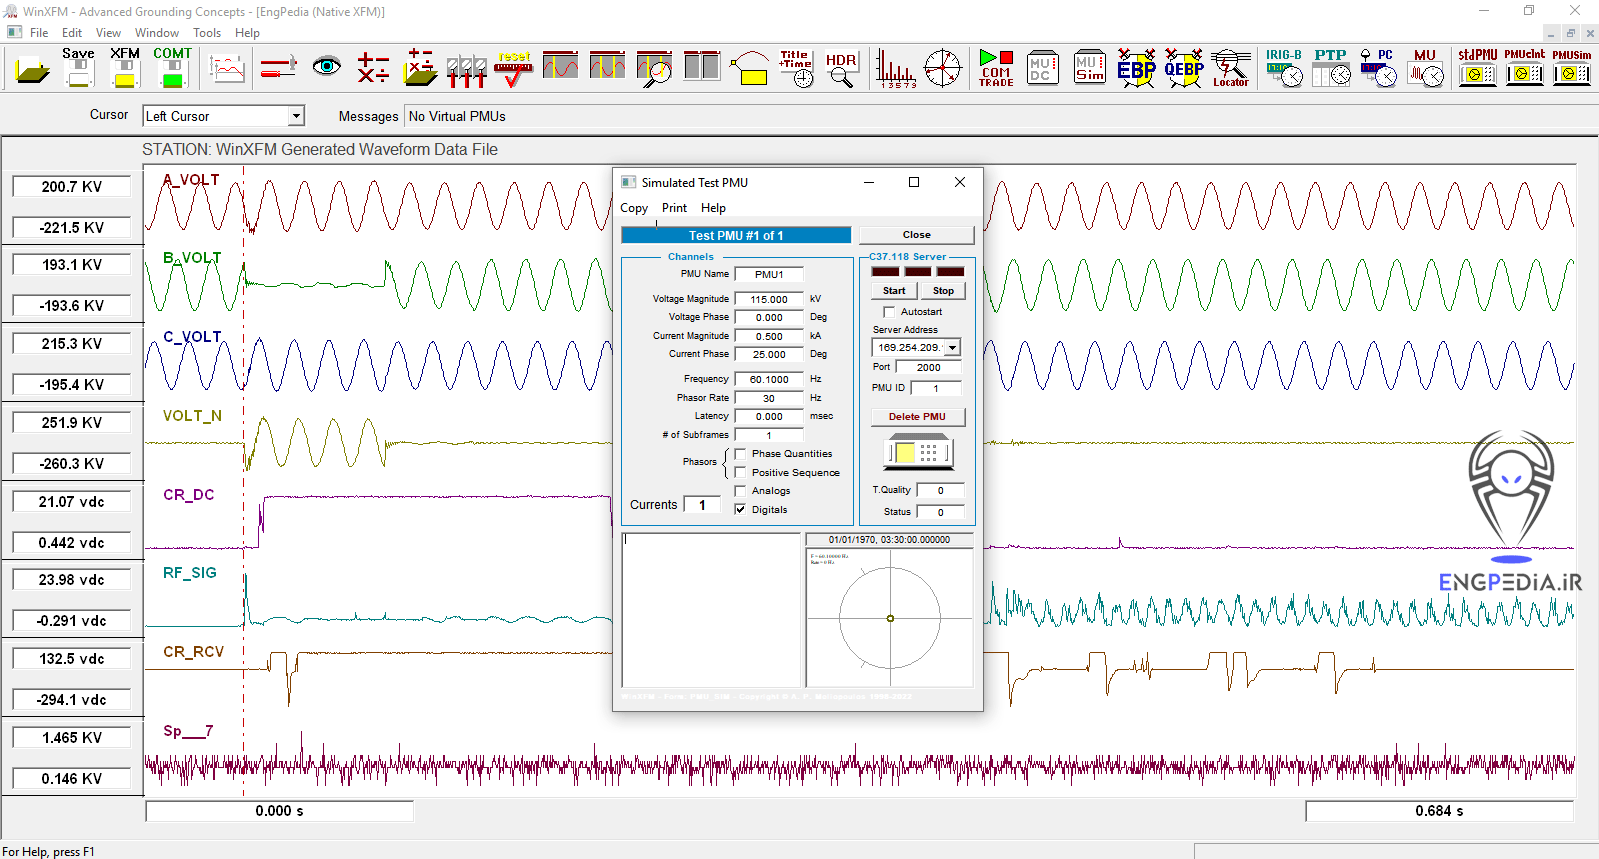Click the two-panel split view icon
Viewport: 1599px width, 859px height.
pos(702,67)
